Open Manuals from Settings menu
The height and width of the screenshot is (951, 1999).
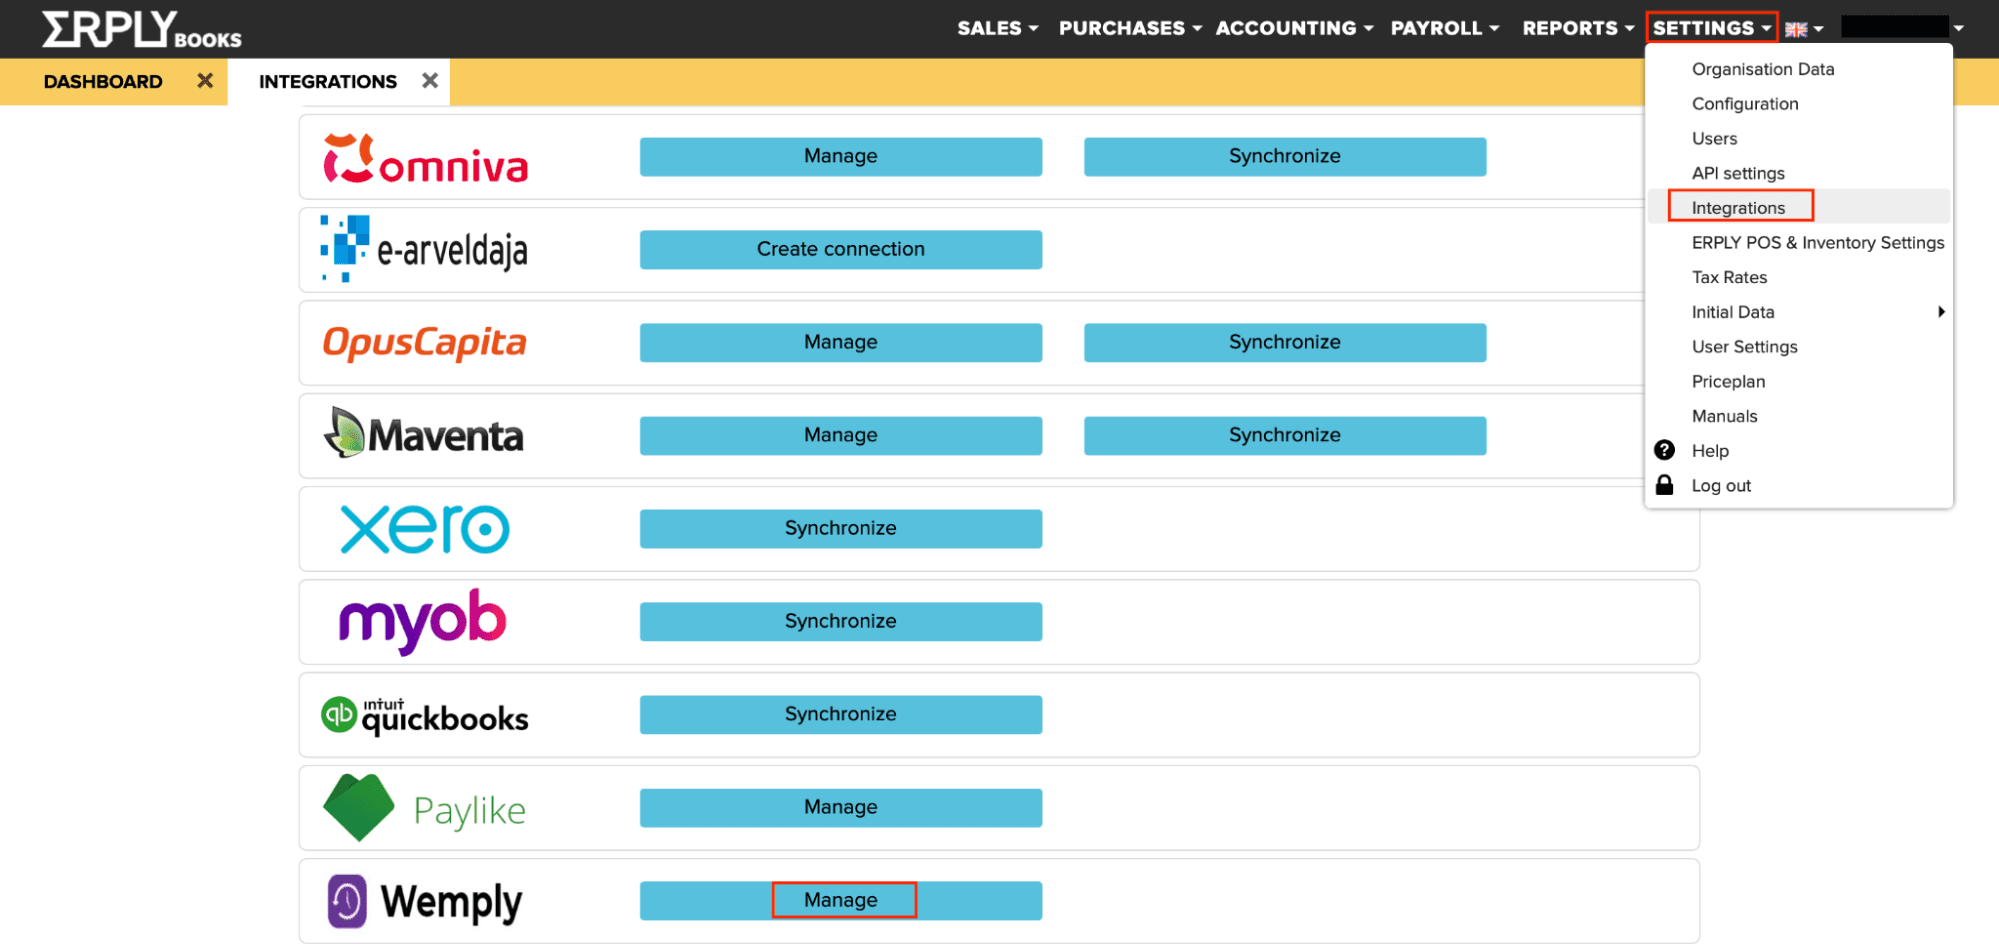pyautogui.click(x=1724, y=416)
